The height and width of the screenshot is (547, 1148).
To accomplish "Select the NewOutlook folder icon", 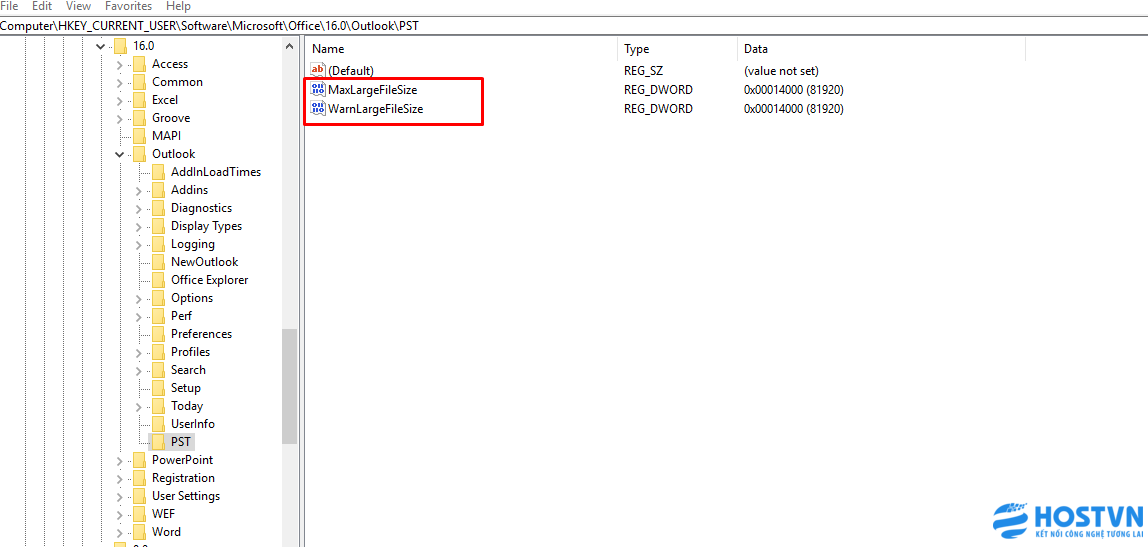I will coord(158,262).
